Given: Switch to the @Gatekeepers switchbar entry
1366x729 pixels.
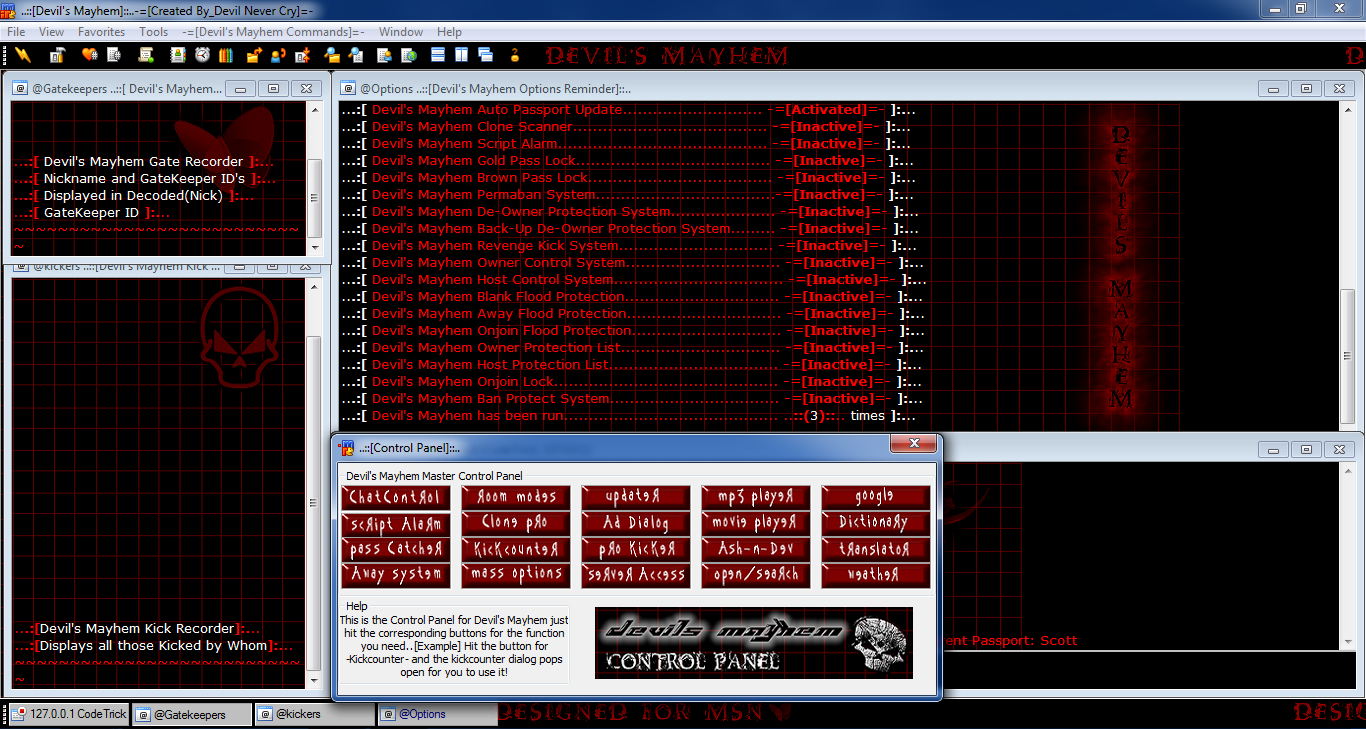Looking at the screenshot, I should coord(192,714).
